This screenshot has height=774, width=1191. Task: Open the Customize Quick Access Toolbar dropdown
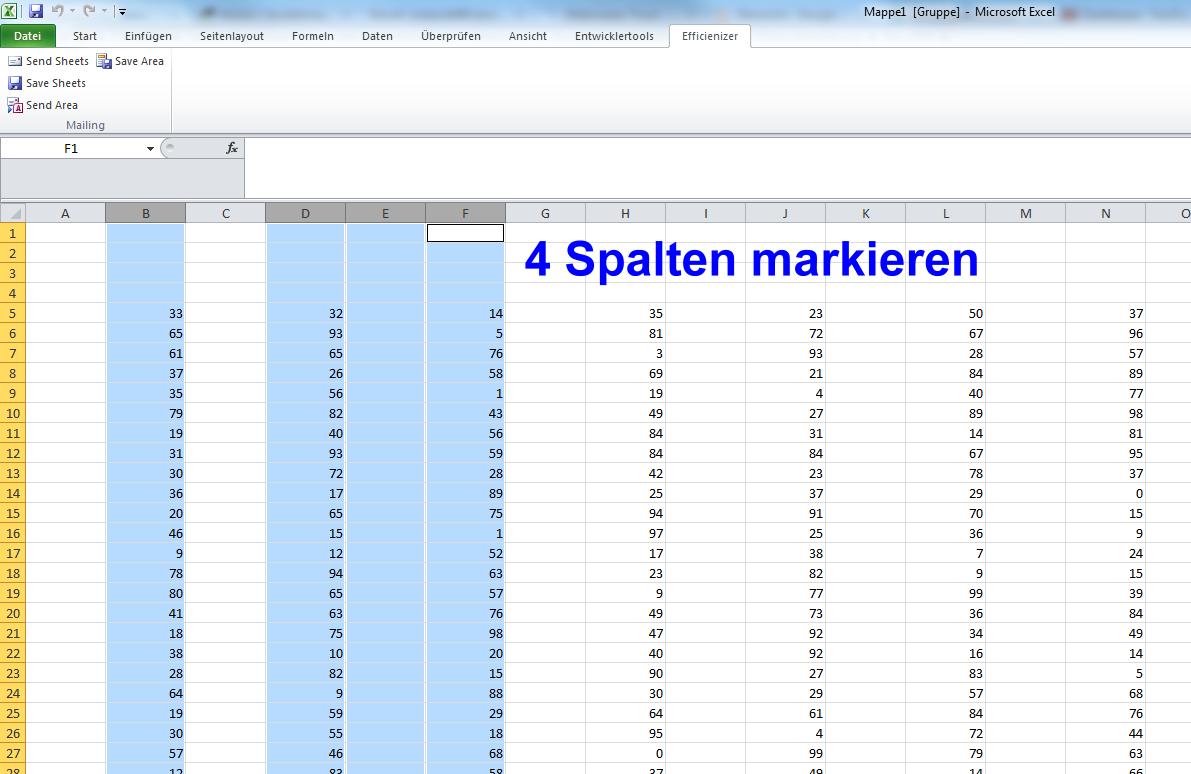pos(122,11)
